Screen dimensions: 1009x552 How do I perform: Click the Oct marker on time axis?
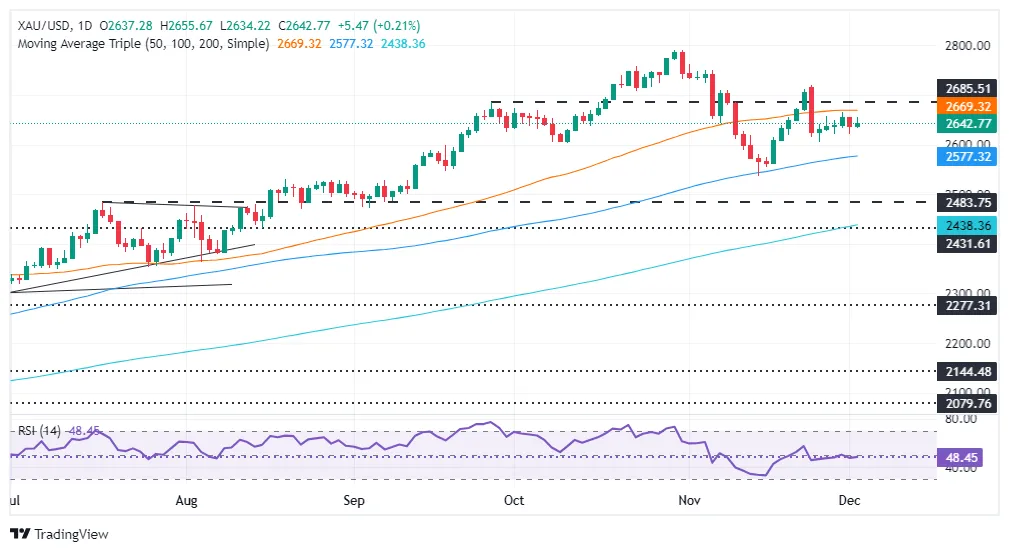[x=514, y=501]
